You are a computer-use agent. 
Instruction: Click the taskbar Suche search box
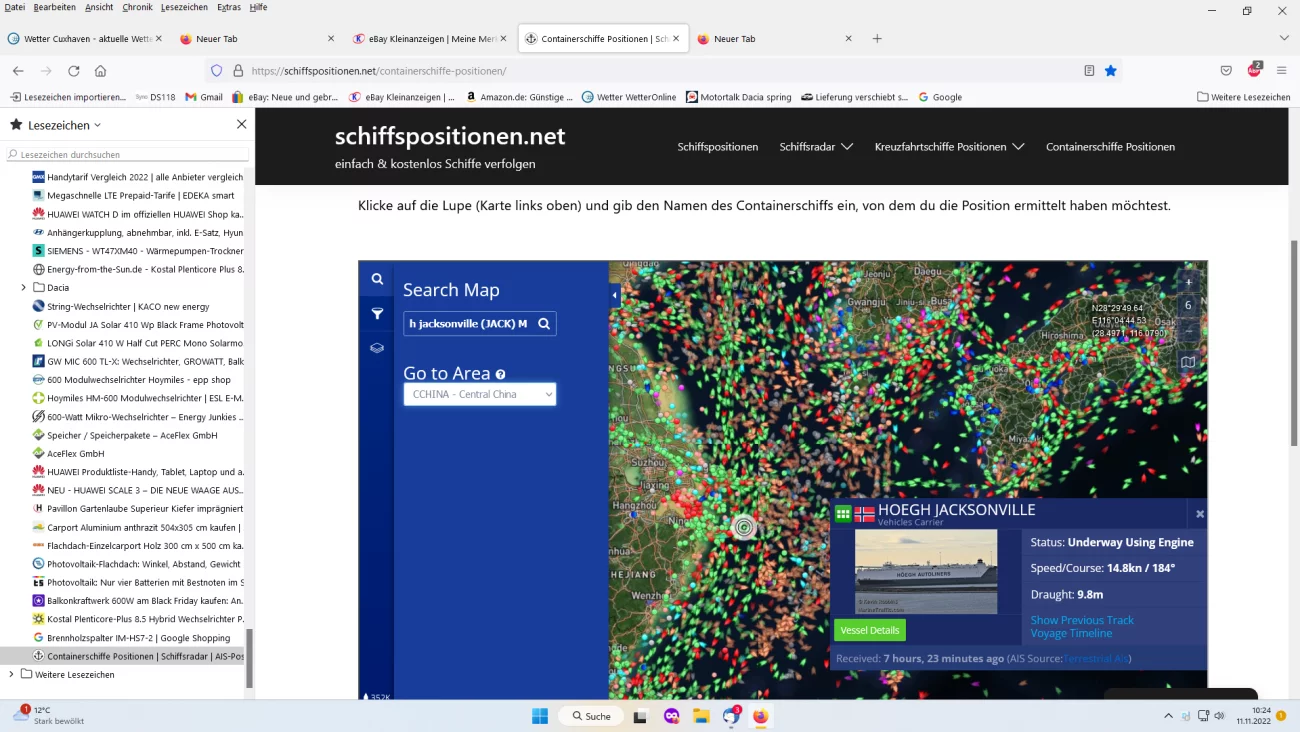(x=590, y=716)
